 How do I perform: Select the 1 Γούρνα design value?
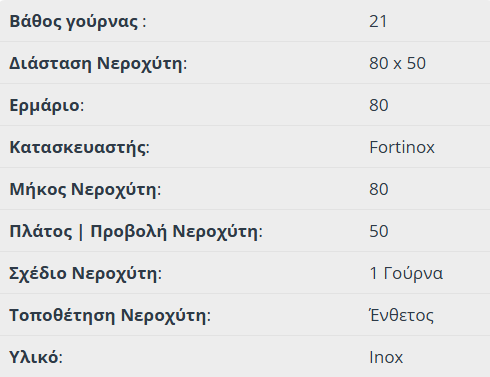coord(406,274)
